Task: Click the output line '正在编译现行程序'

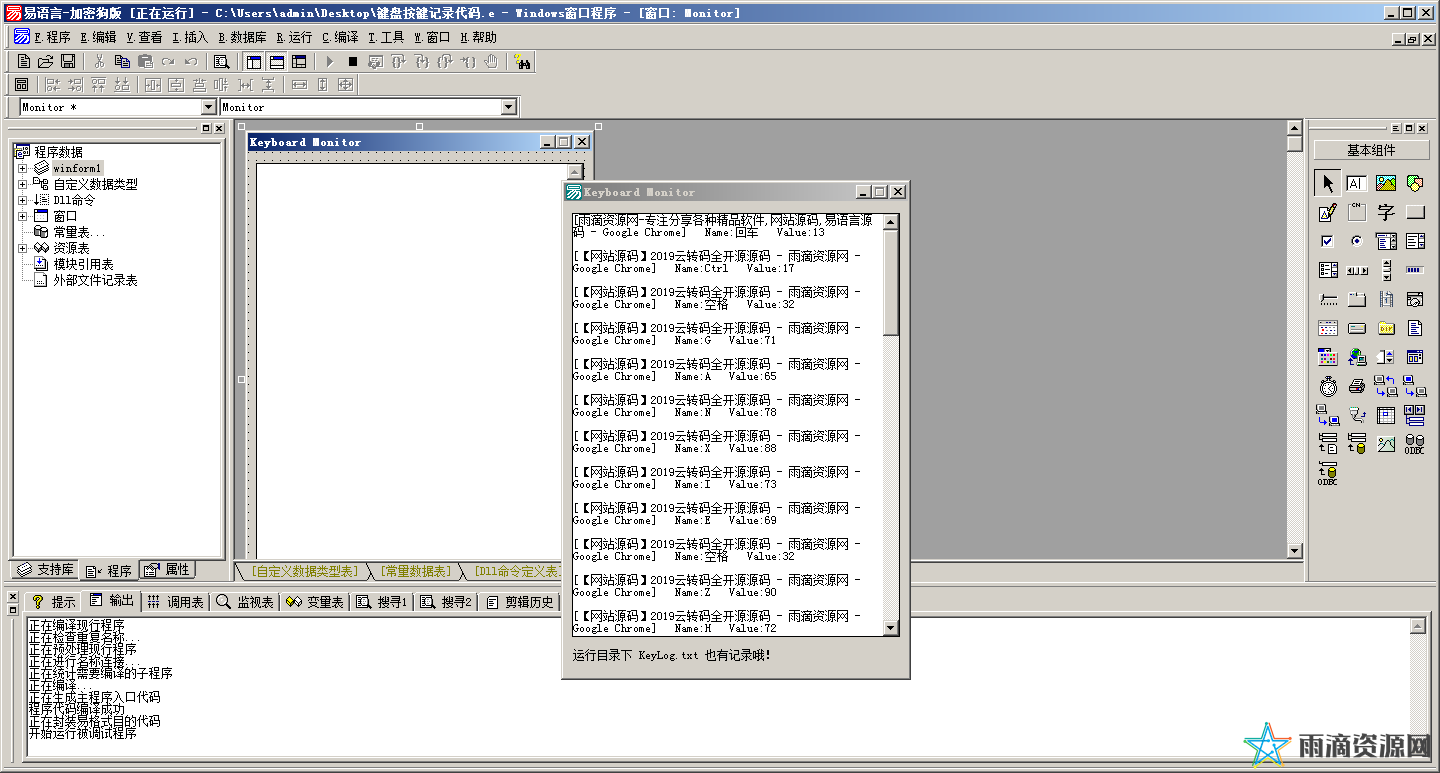Action: pyautogui.click(x=76, y=625)
